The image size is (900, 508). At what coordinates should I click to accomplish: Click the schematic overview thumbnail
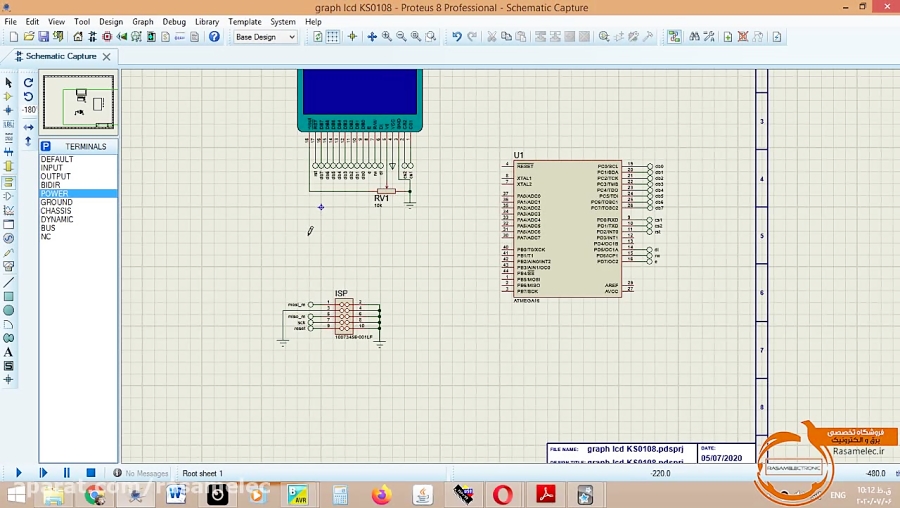pos(79,103)
